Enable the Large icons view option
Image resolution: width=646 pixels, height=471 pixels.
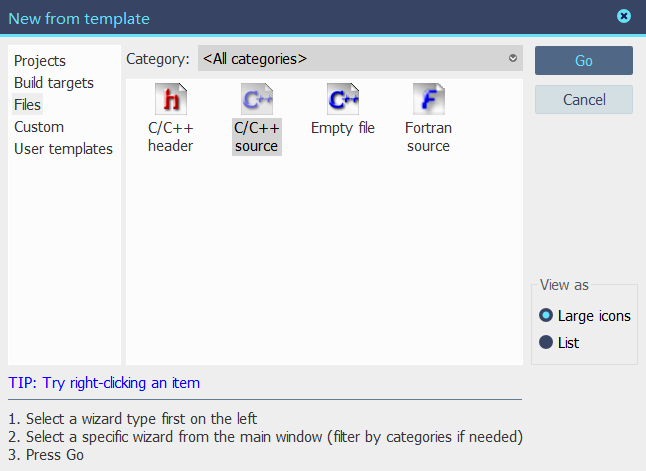(546, 315)
